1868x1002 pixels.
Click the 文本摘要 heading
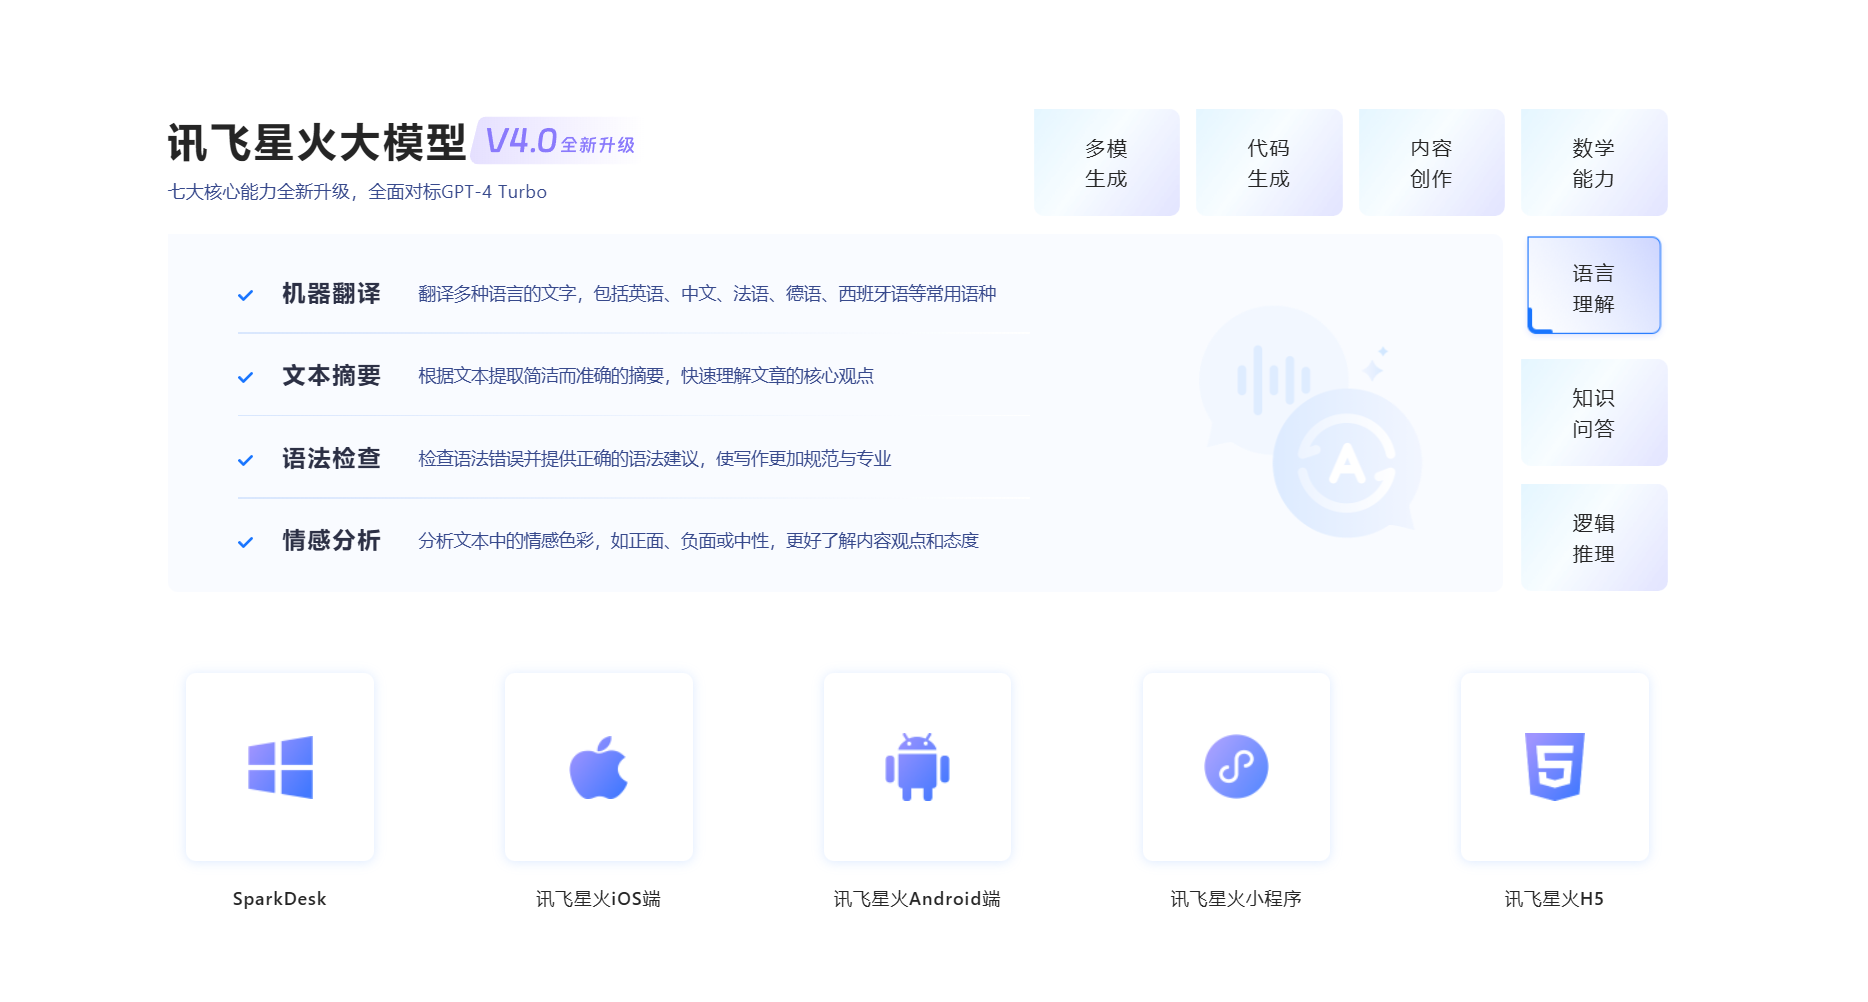click(331, 376)
